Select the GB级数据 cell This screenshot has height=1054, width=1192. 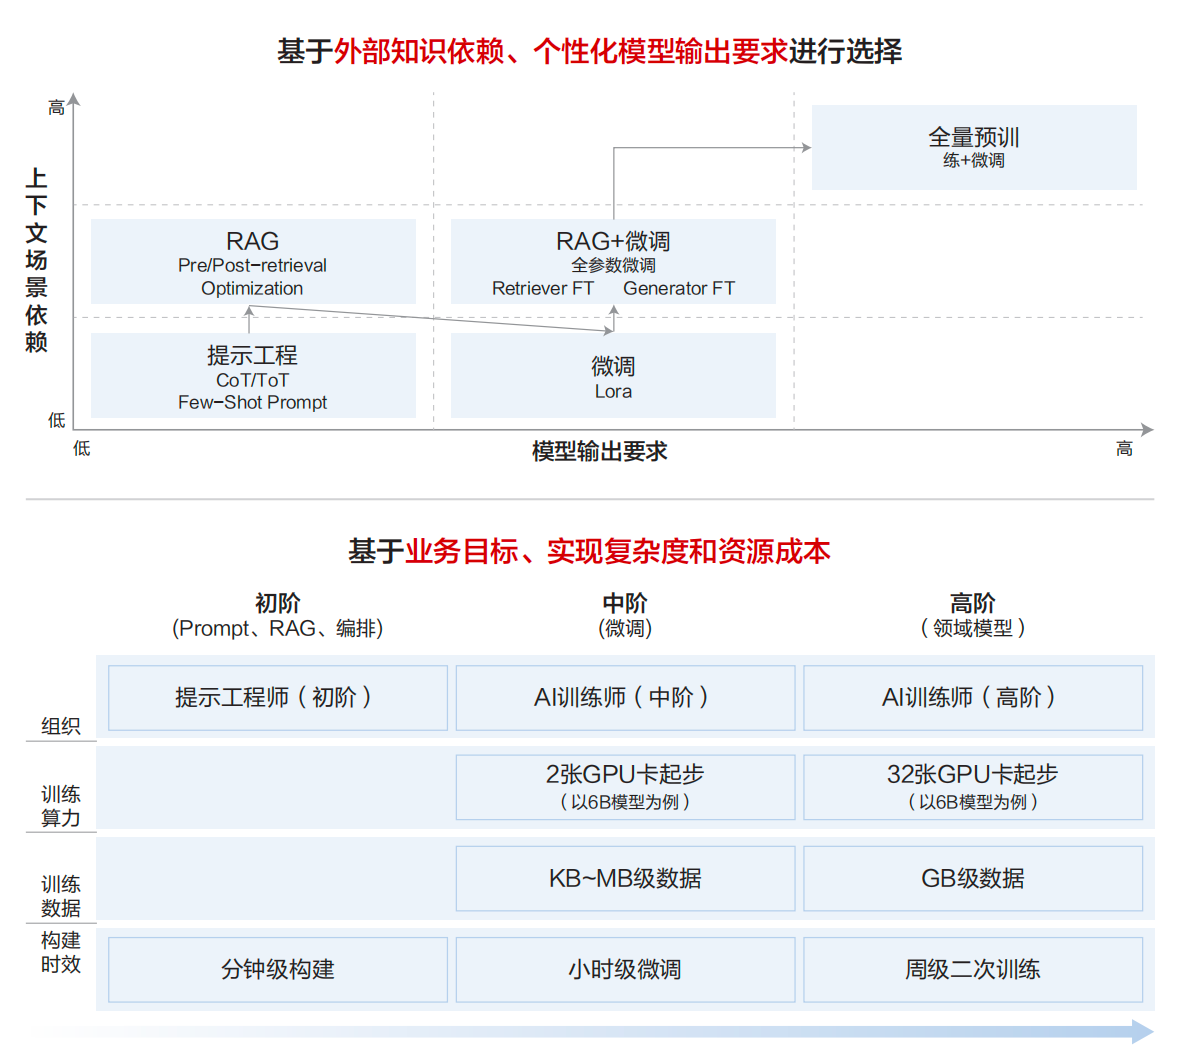pos(972,878)
